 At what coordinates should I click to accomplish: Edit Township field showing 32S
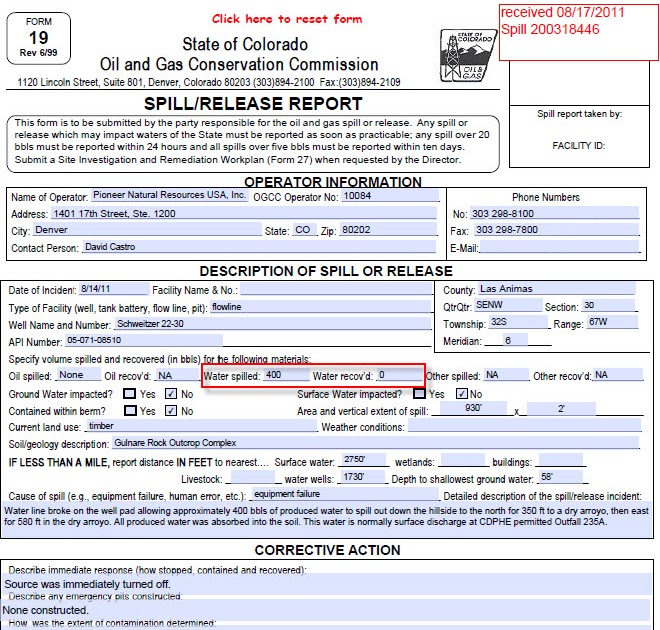(519, 322)
